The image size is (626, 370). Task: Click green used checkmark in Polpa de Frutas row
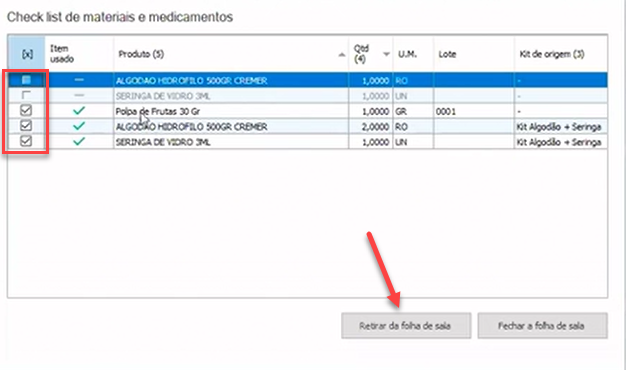pyautogui.click(x=79, y=111)
